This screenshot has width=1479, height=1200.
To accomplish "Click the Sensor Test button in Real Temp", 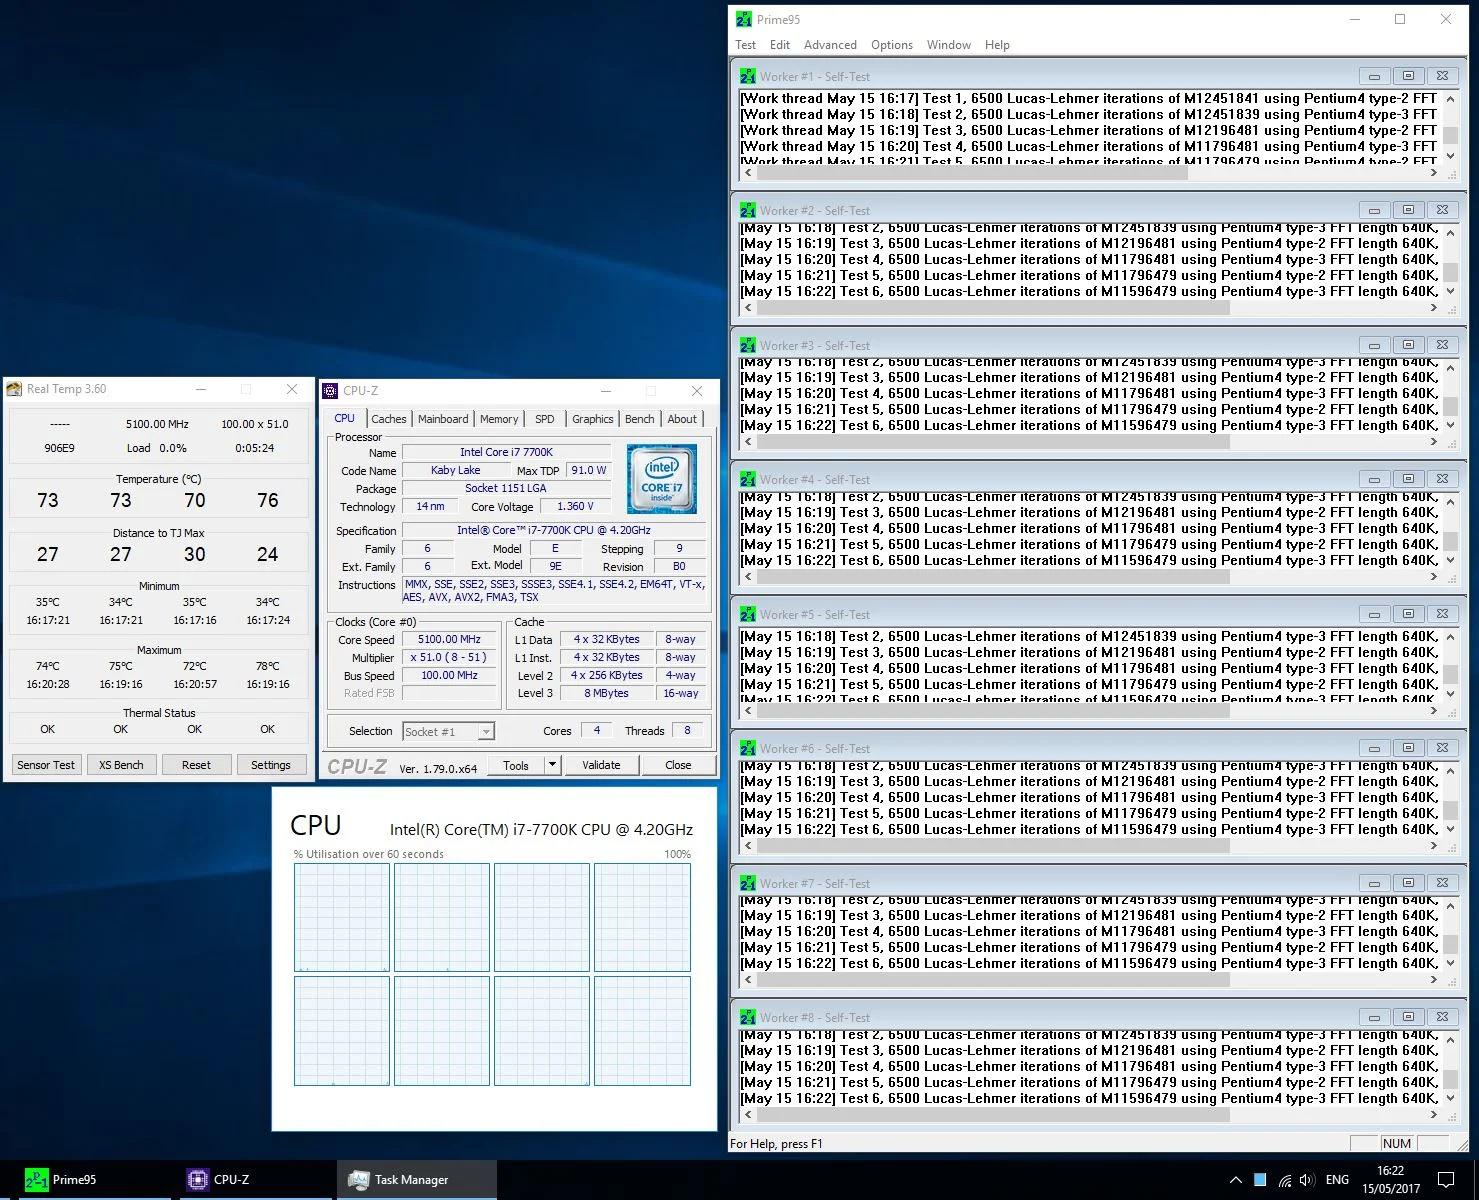I will (x=46, y=765).
